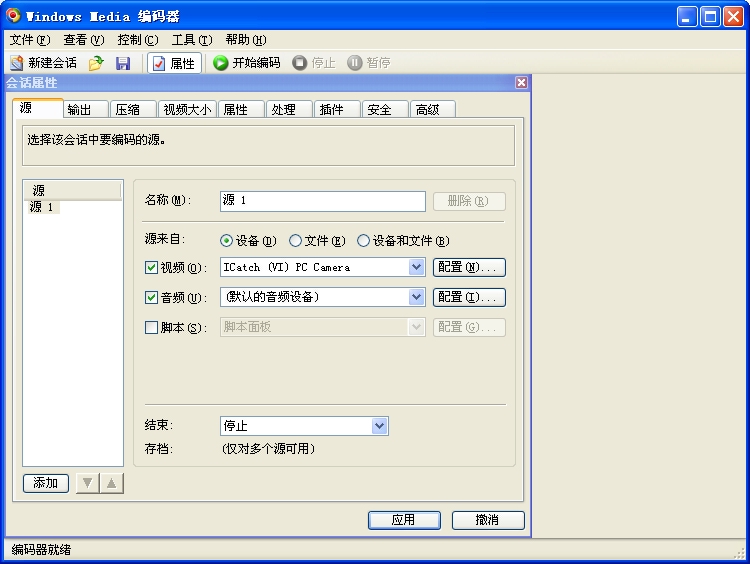Viewport: 750px width, 564px height.
Task: Uncheck the 音频(U) checkbox
Action: point(151,298)
